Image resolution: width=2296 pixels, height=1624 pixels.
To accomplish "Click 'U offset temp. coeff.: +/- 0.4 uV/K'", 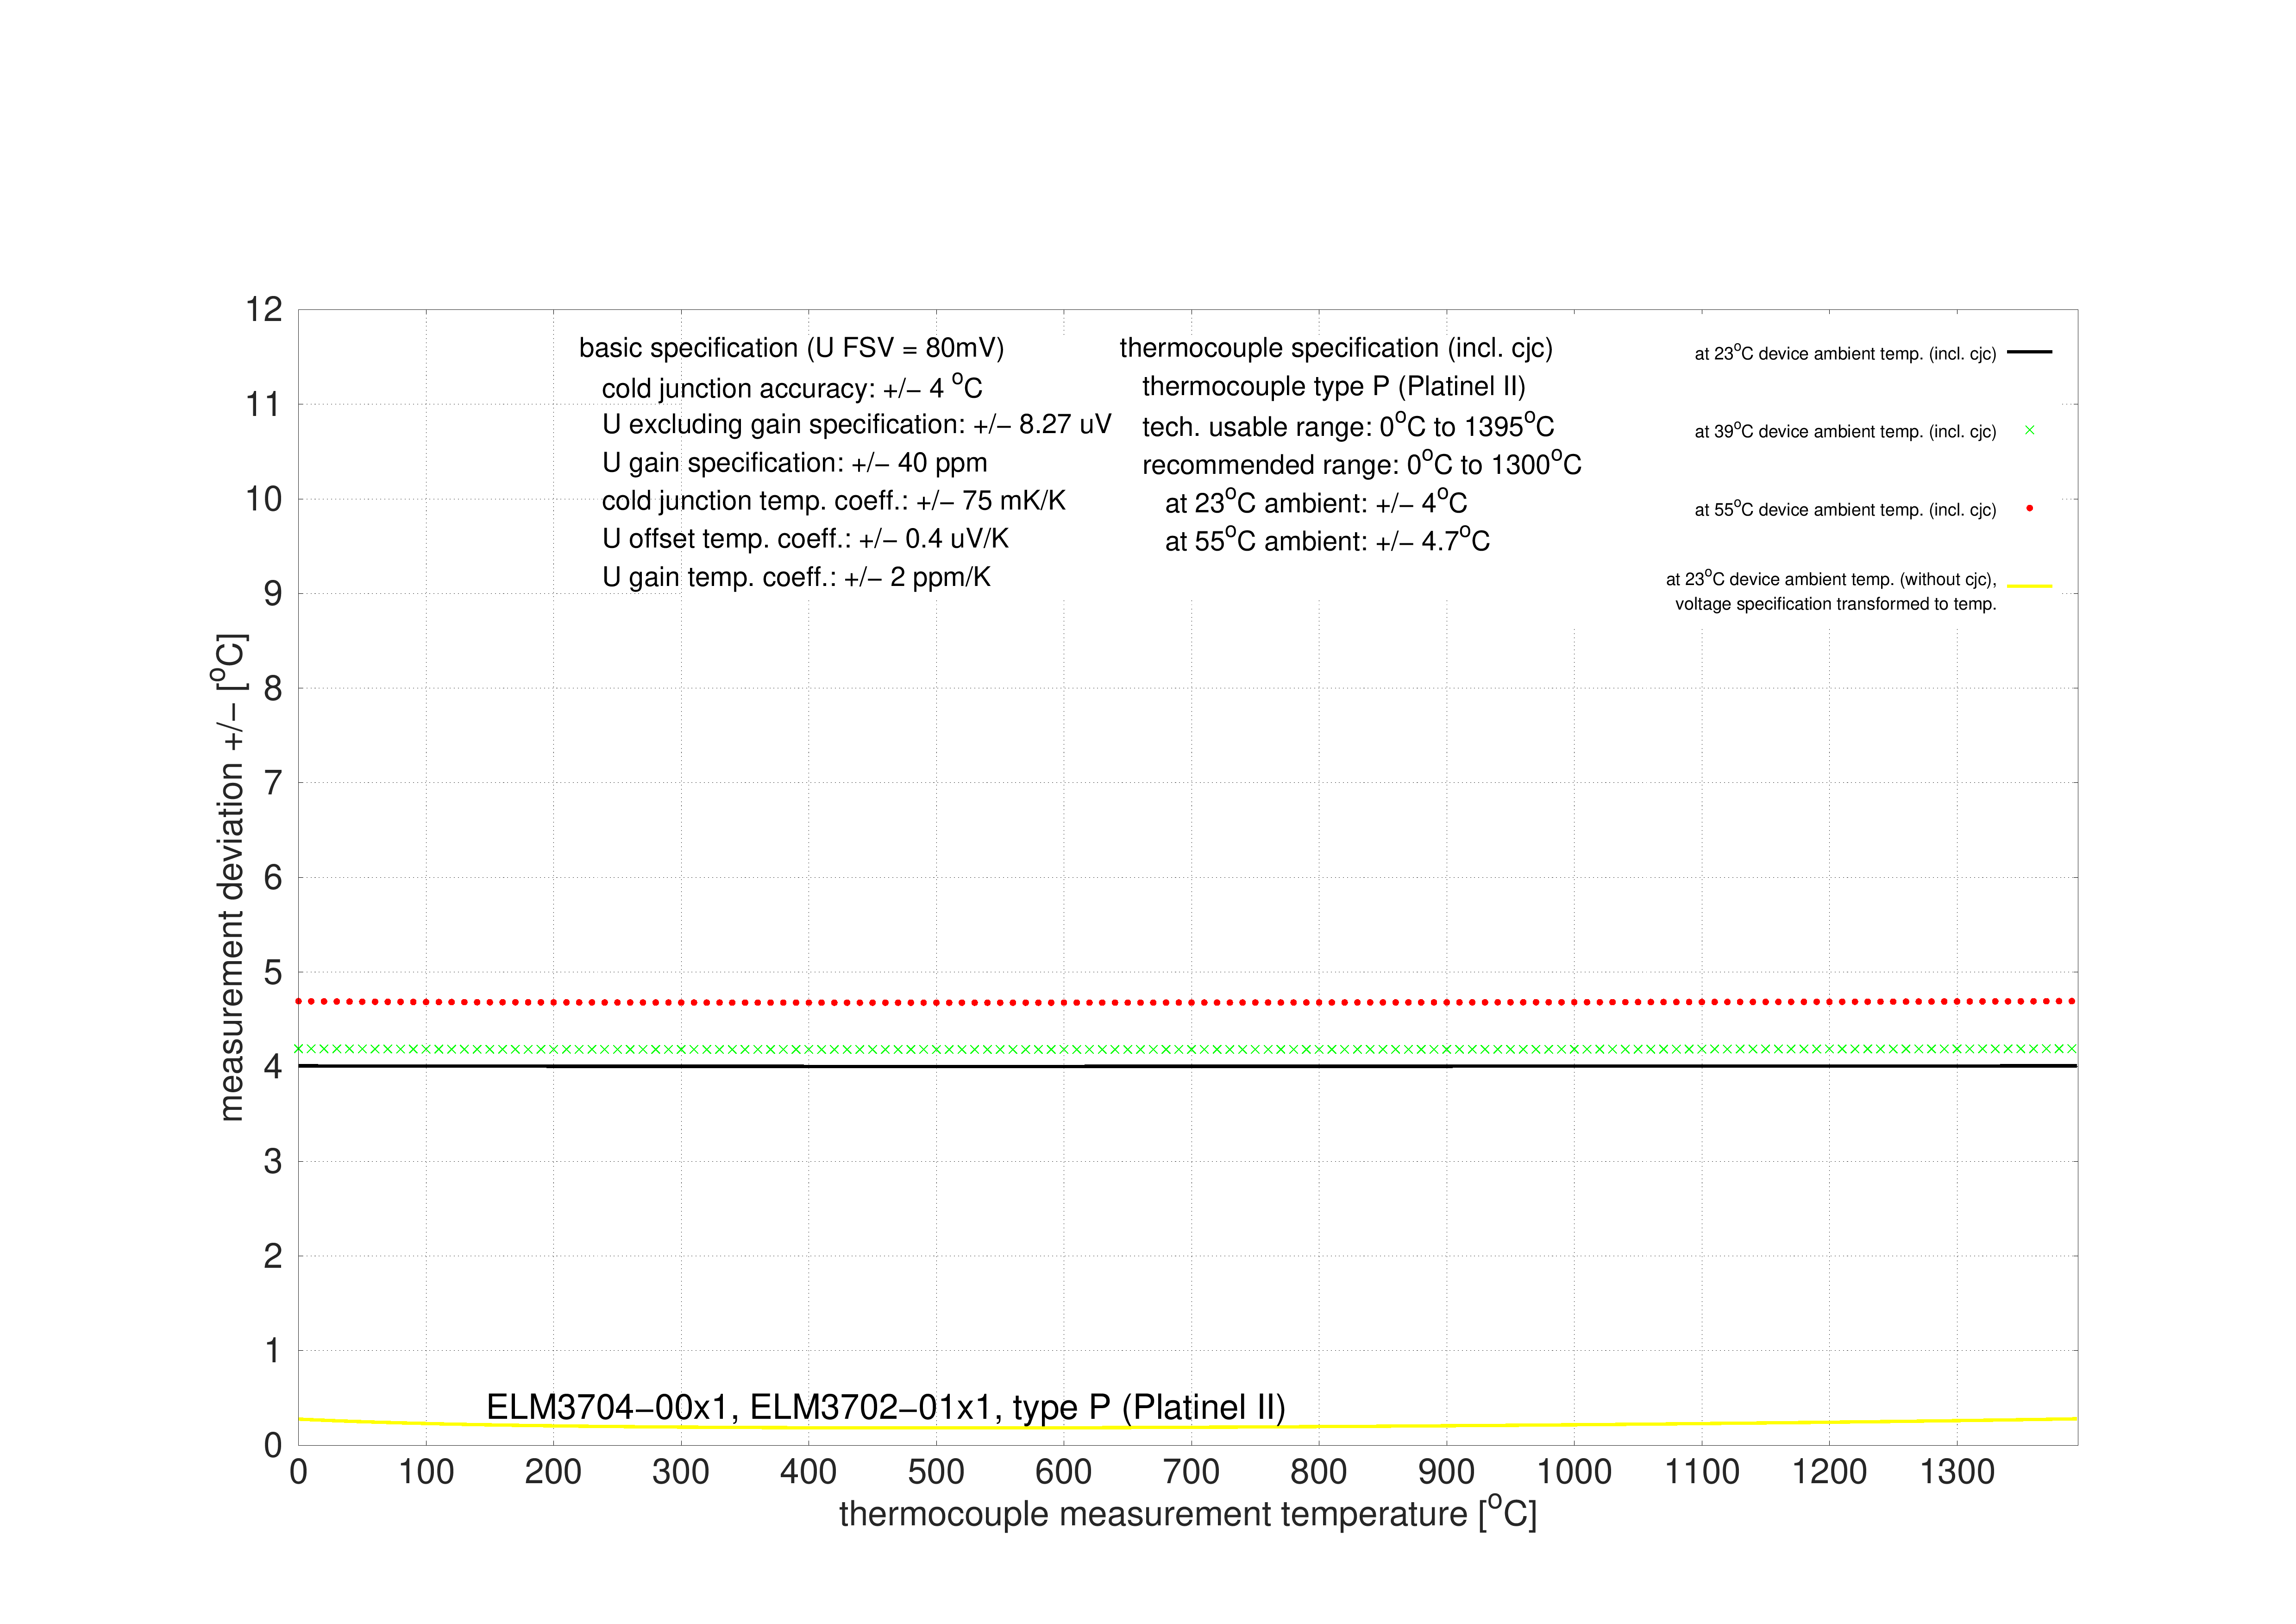I will pos(805,539).
